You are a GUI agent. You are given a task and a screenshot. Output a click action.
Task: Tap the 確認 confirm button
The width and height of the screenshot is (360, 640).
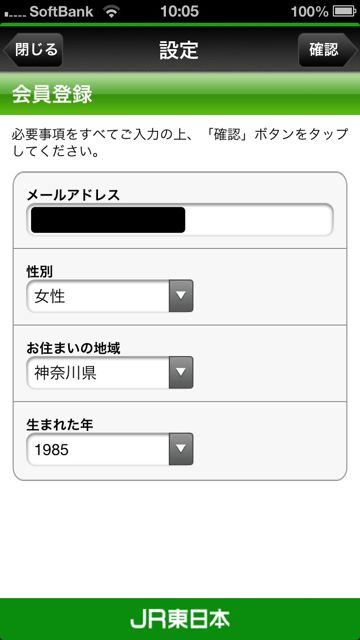coord(327,50)
